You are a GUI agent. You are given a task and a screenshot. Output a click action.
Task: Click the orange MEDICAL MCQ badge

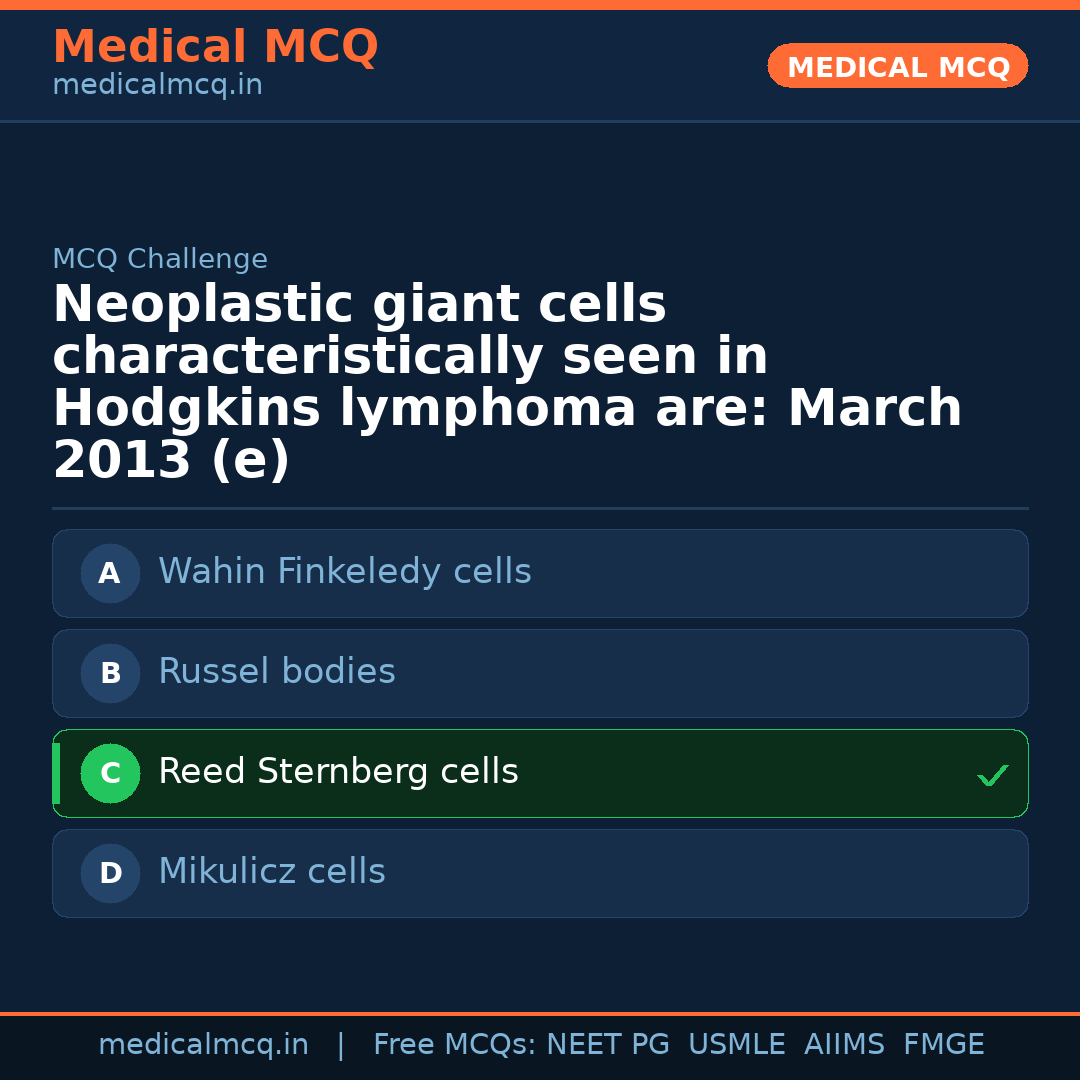[897, 67]
